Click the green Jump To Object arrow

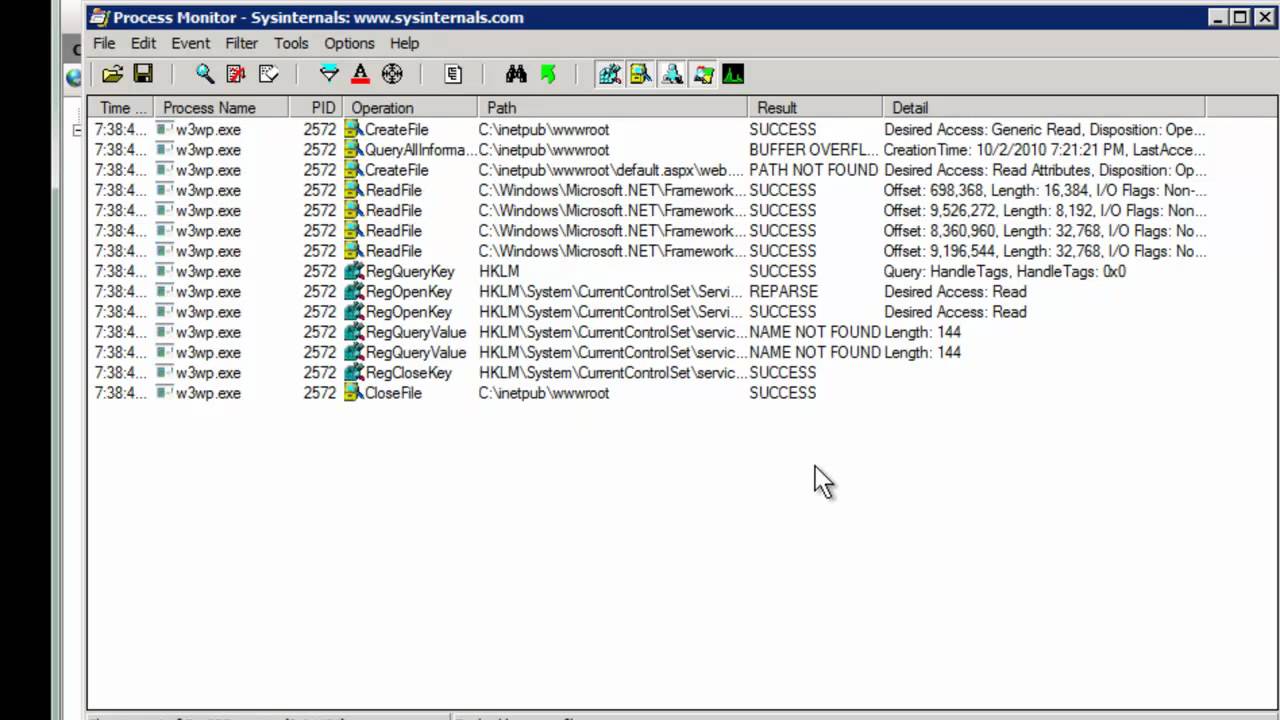coord(547,74)
